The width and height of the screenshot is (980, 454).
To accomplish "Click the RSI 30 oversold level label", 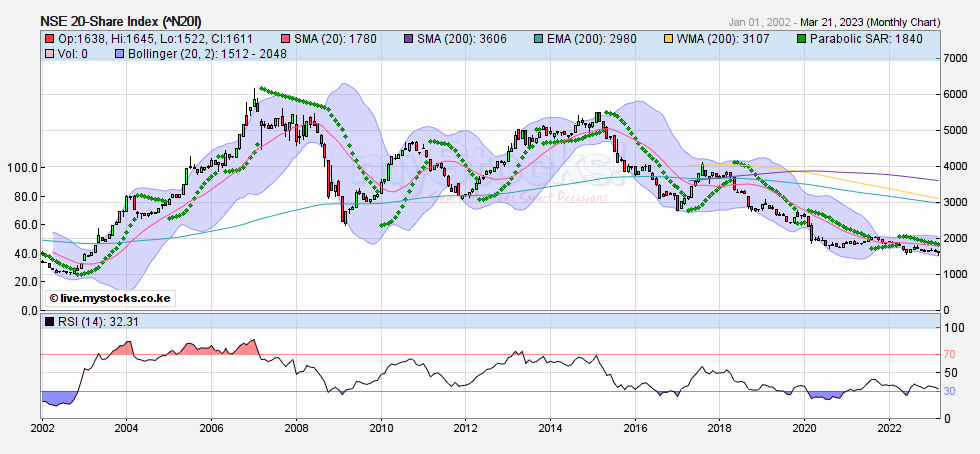I will [951, 391].
